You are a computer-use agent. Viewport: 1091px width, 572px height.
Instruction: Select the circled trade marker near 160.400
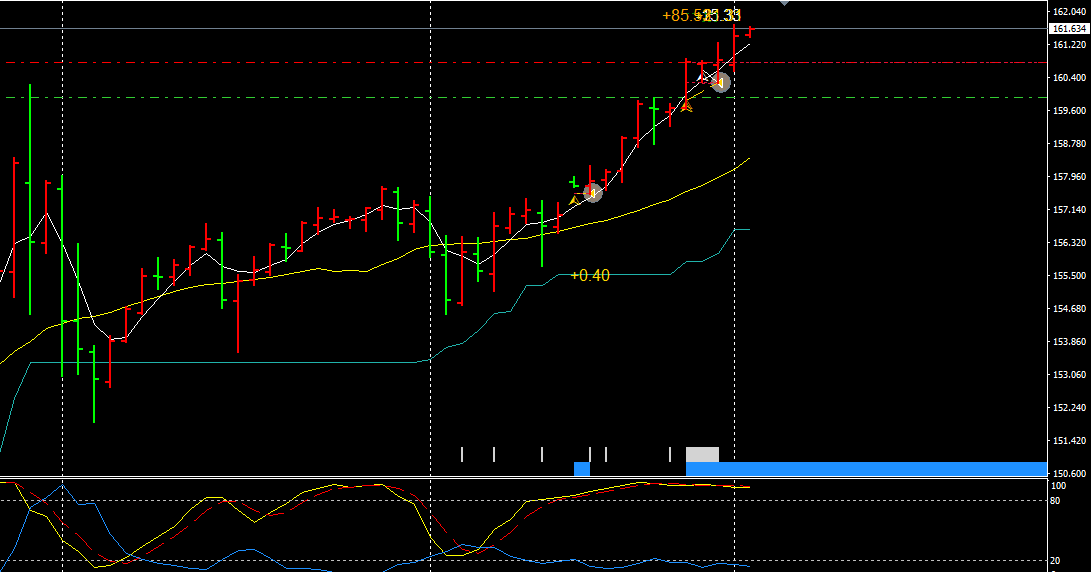720,83
